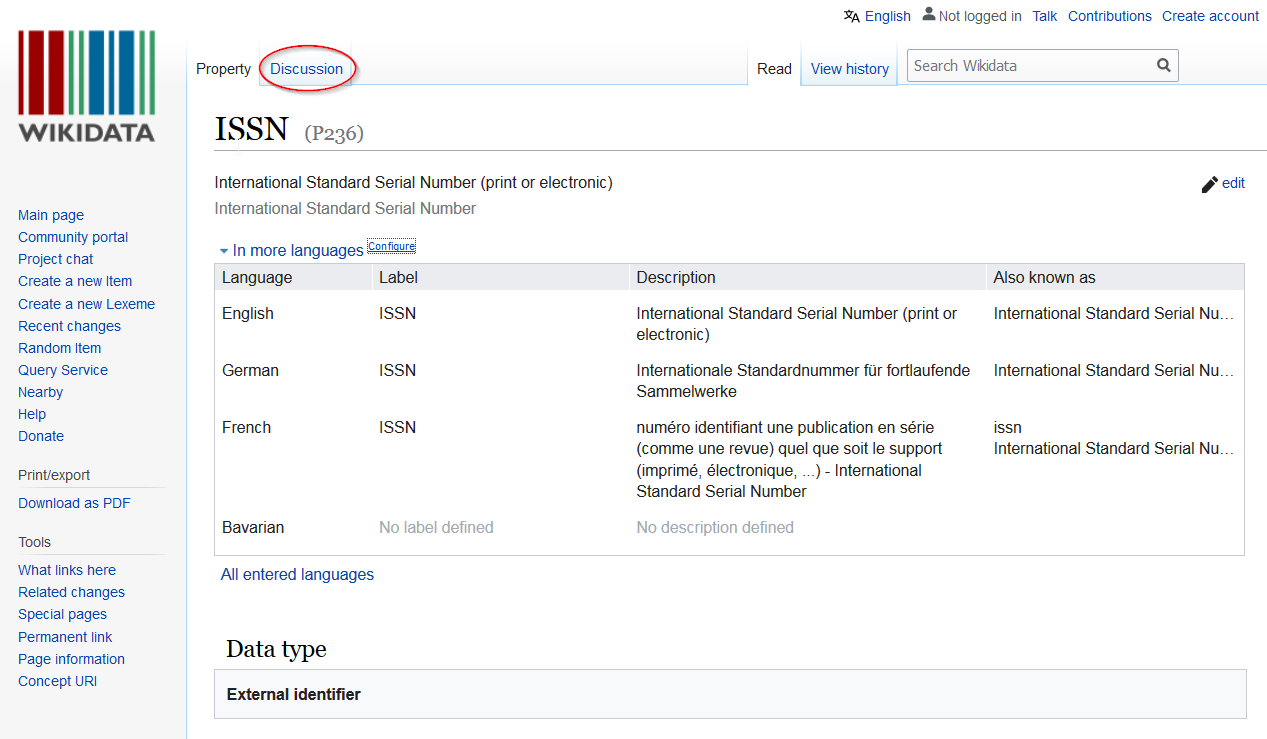Open the Property tab
Viewport: 1267px width, 739px height.
click(x=223, y=69)
